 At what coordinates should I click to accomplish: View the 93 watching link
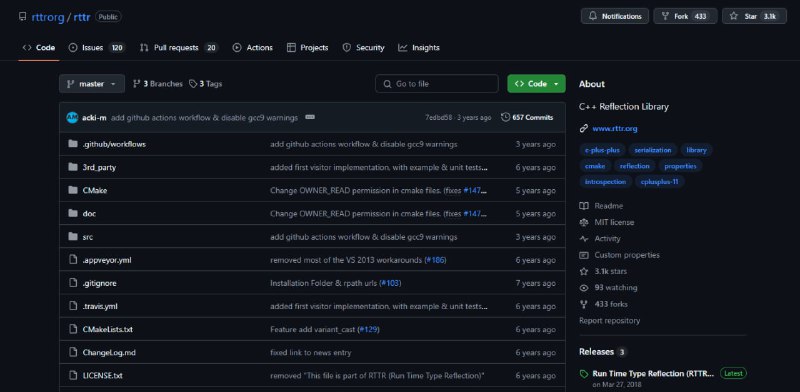point(609,287)
